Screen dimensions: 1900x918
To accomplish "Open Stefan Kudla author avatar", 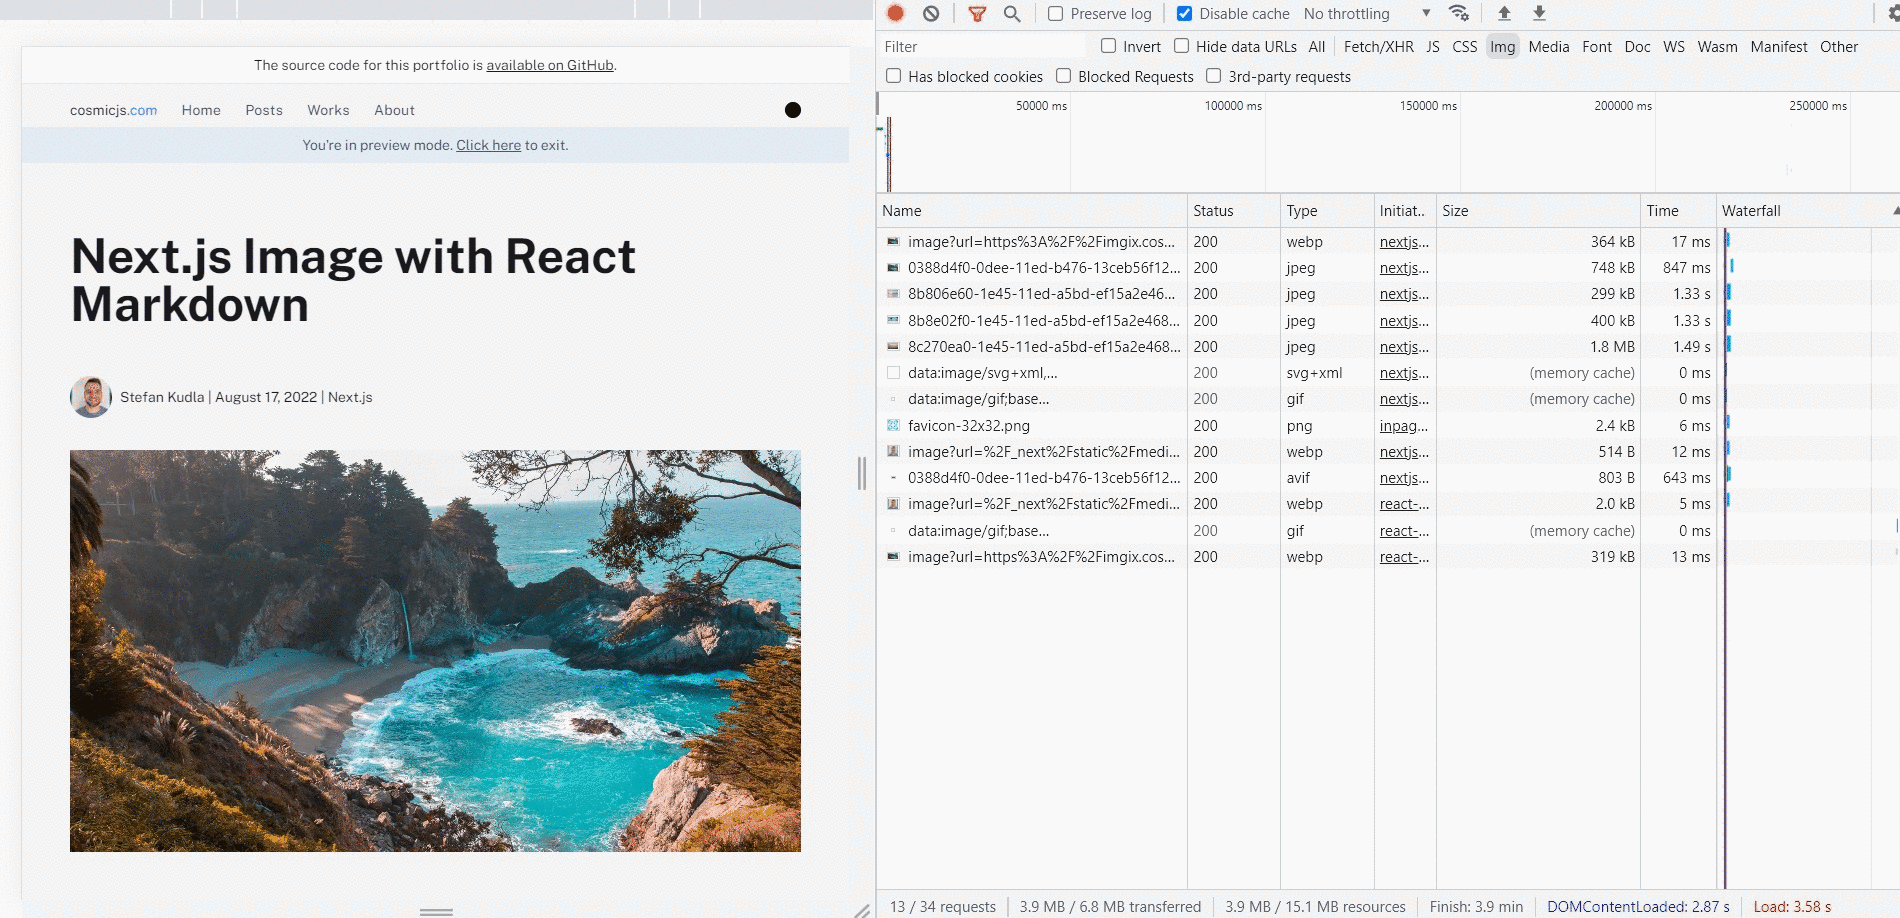I will pos(91,397).
